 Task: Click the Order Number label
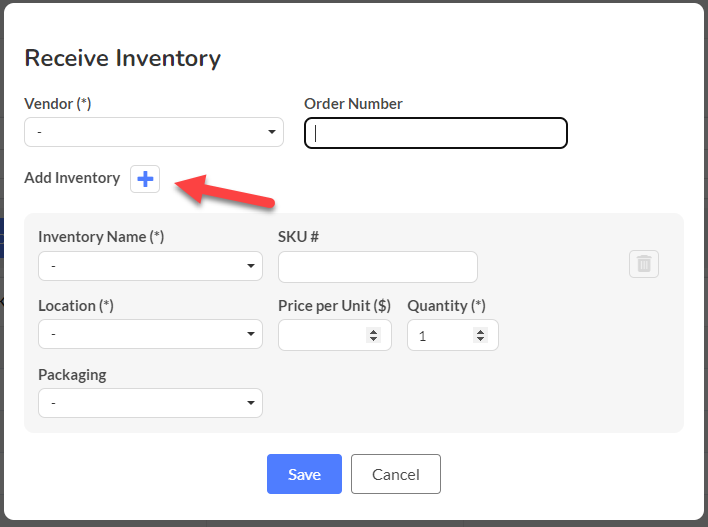[353, 104]
